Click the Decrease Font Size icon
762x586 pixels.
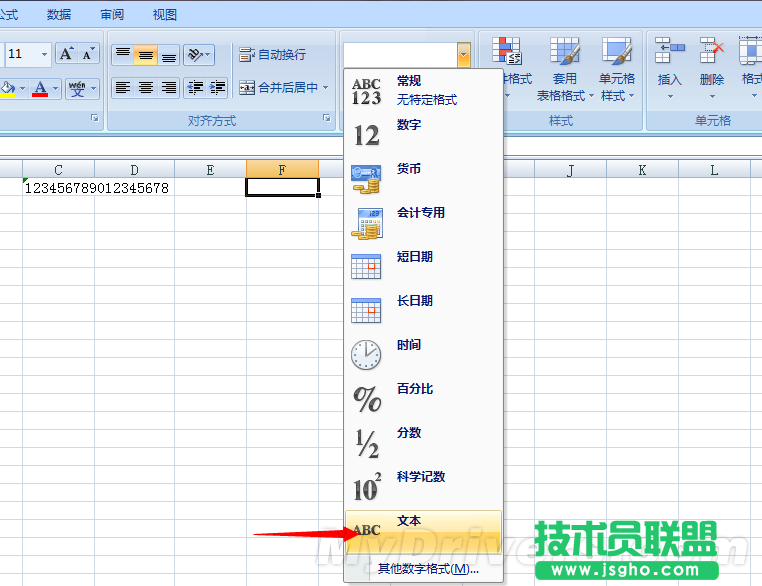(88, 54)
